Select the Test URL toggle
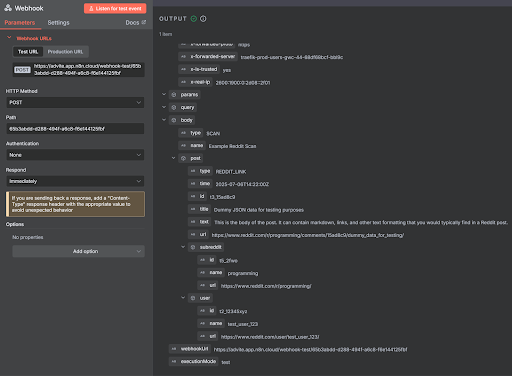 [x=28, y=52]
